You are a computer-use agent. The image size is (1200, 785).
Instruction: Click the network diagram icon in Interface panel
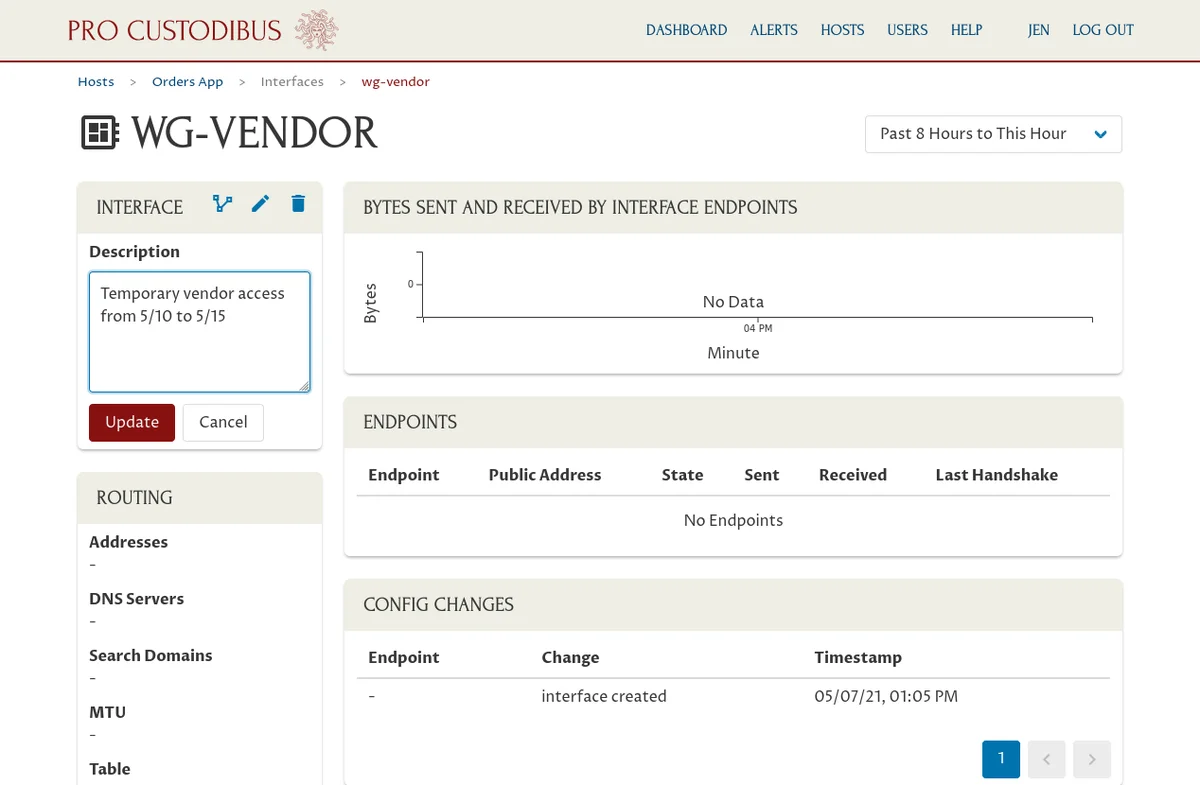tap(222, 204)
